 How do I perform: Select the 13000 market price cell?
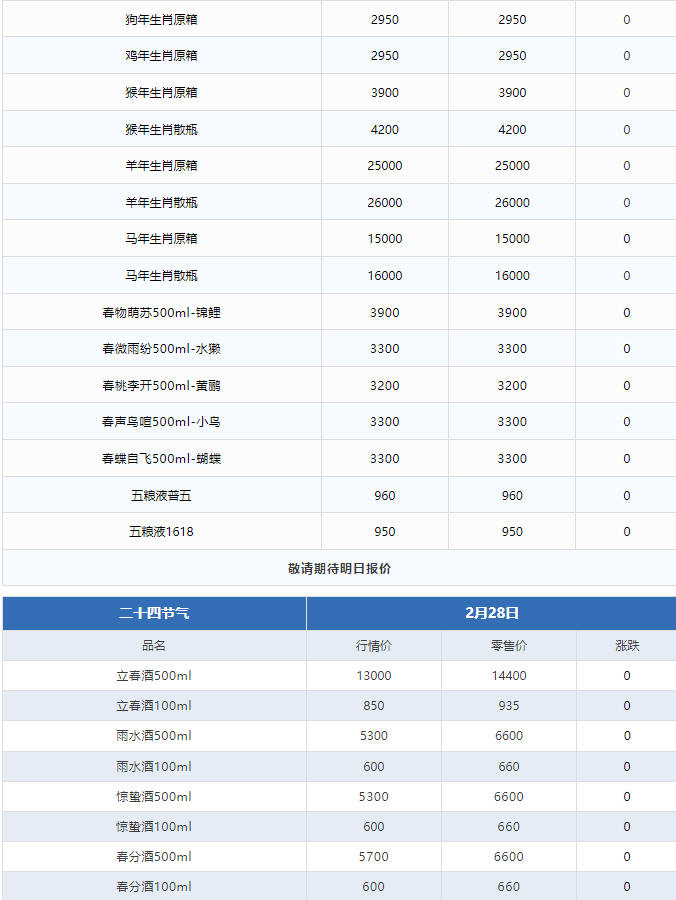coord(374,676)
